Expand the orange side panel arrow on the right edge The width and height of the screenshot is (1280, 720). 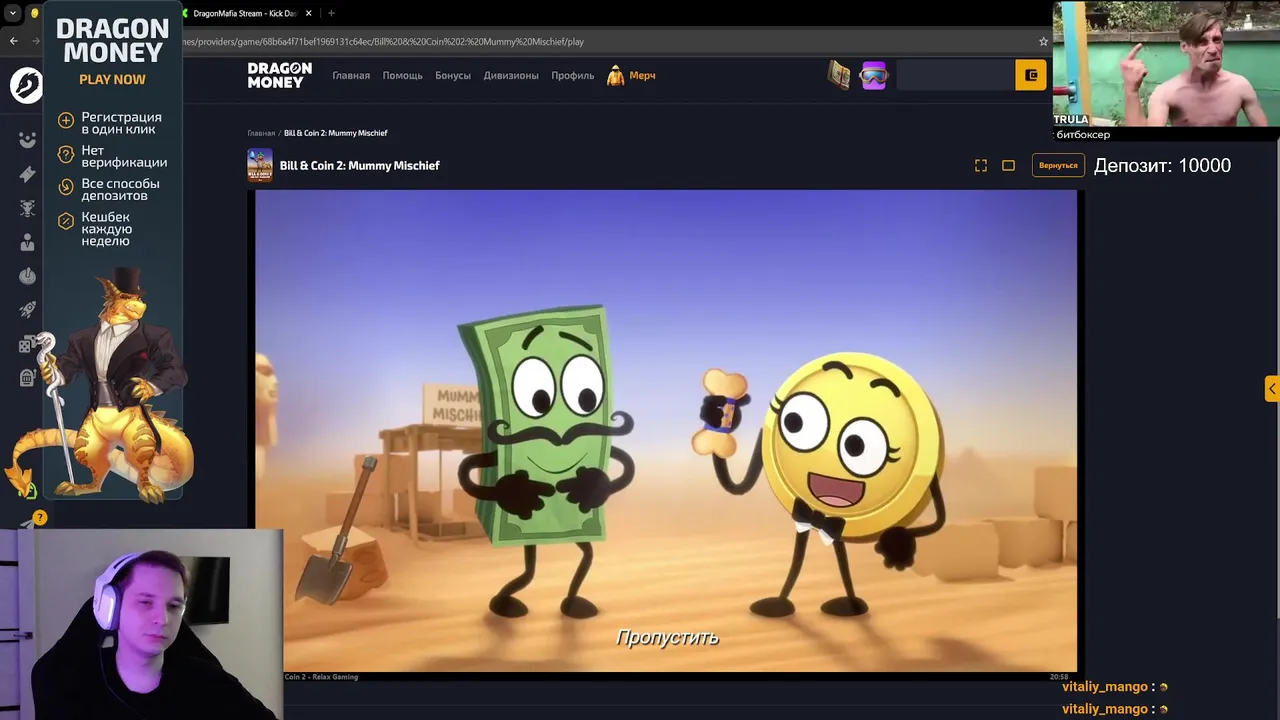tap(1272, 389)
